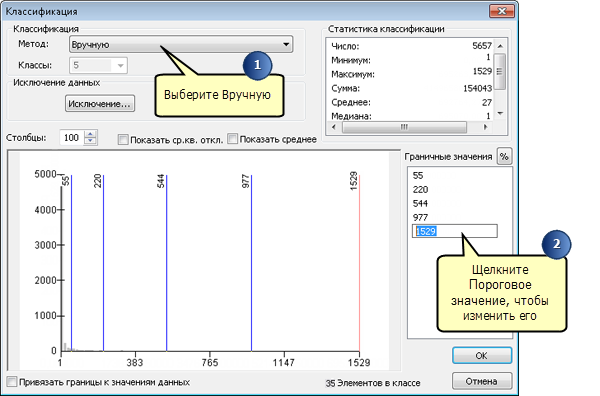
Task: Click statistics horizontal scroll left arrow
Action: tap(334, 127)
